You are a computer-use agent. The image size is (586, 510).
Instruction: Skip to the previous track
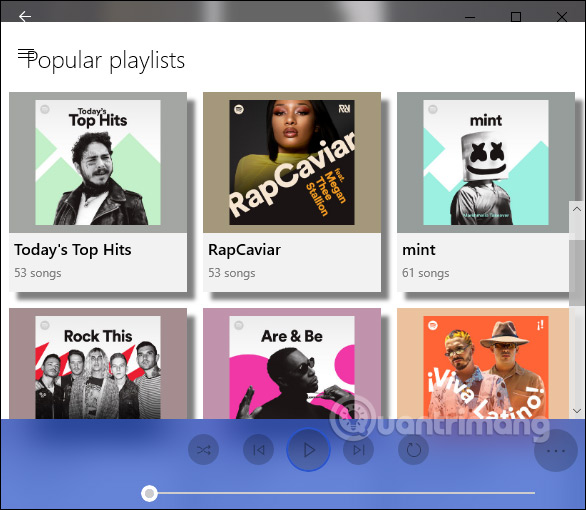click(258, 450)
